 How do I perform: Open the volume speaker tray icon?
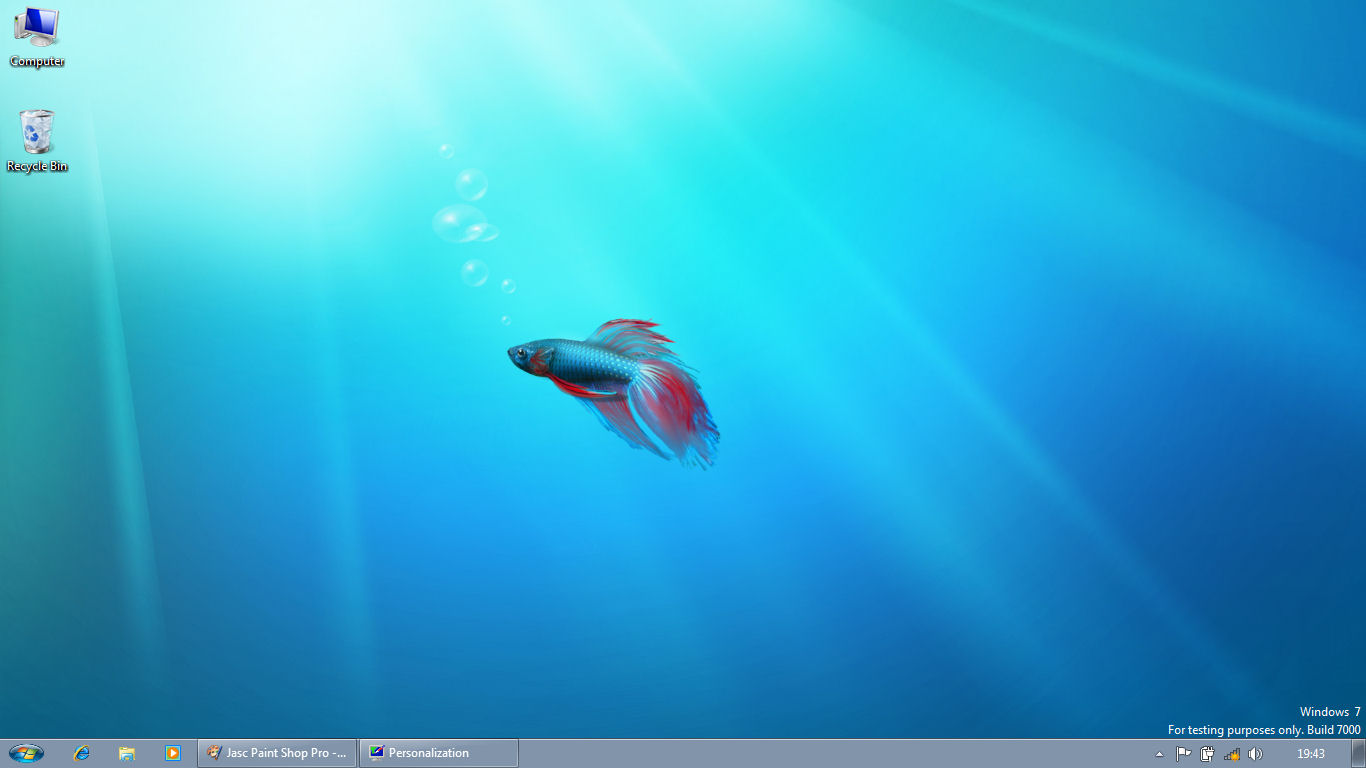click(x=1256, y=754)
